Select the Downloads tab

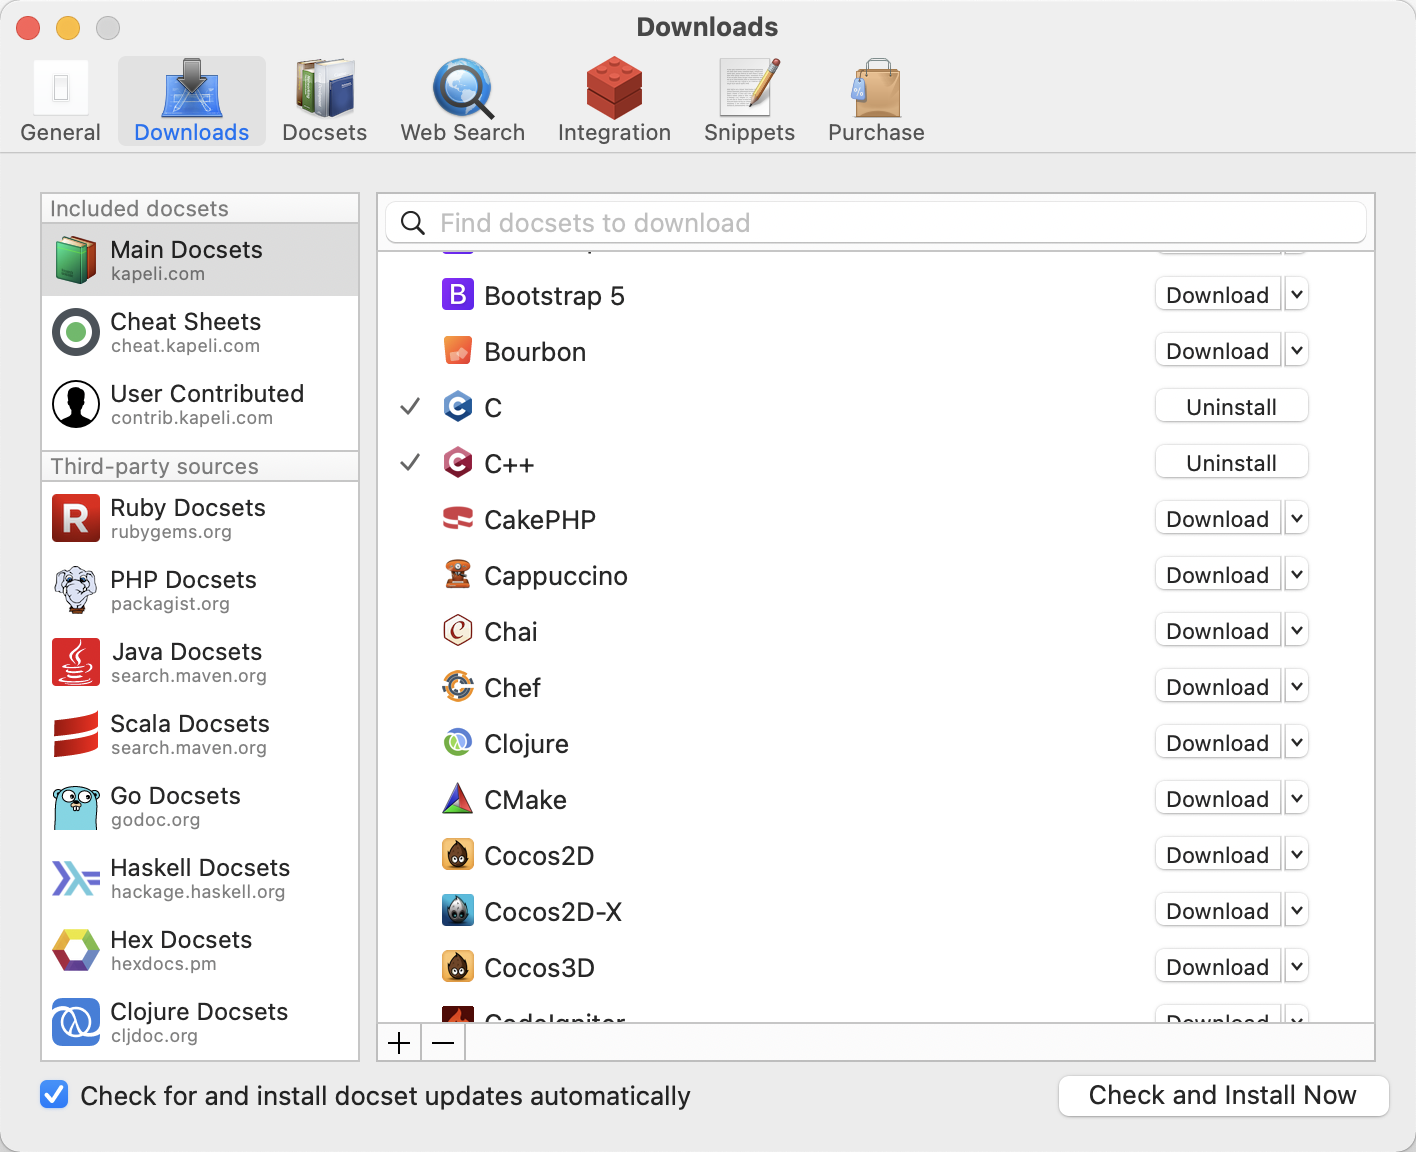pyautogui.click(x=192, y=101)
